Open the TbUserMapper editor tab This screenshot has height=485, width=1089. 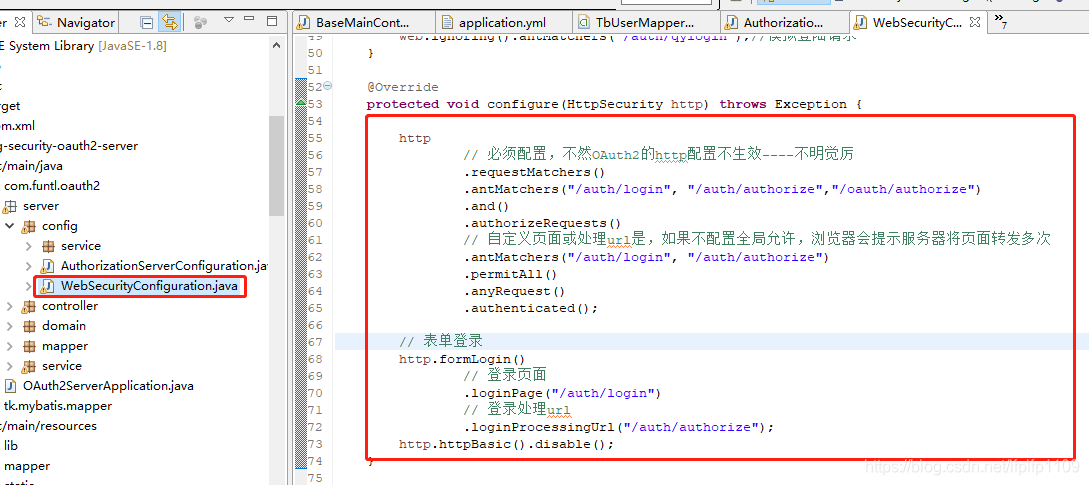pyautogui.click(x=645, y=22)
